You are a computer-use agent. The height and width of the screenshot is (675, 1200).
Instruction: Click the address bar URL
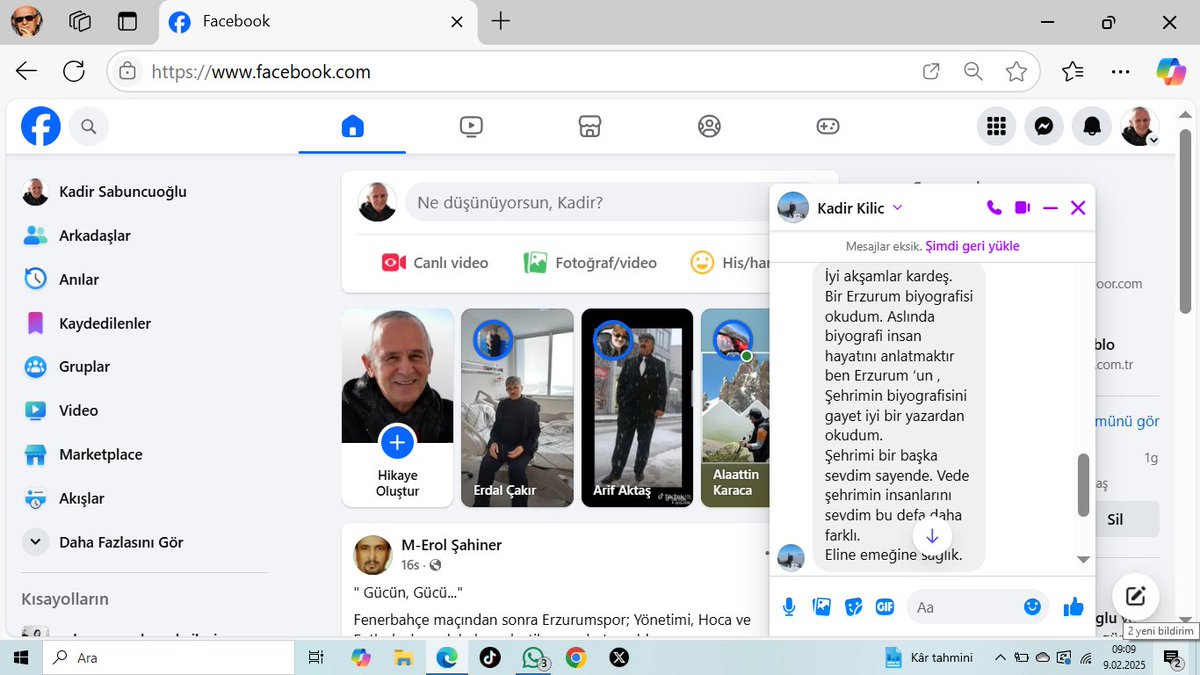coord(261,72)
